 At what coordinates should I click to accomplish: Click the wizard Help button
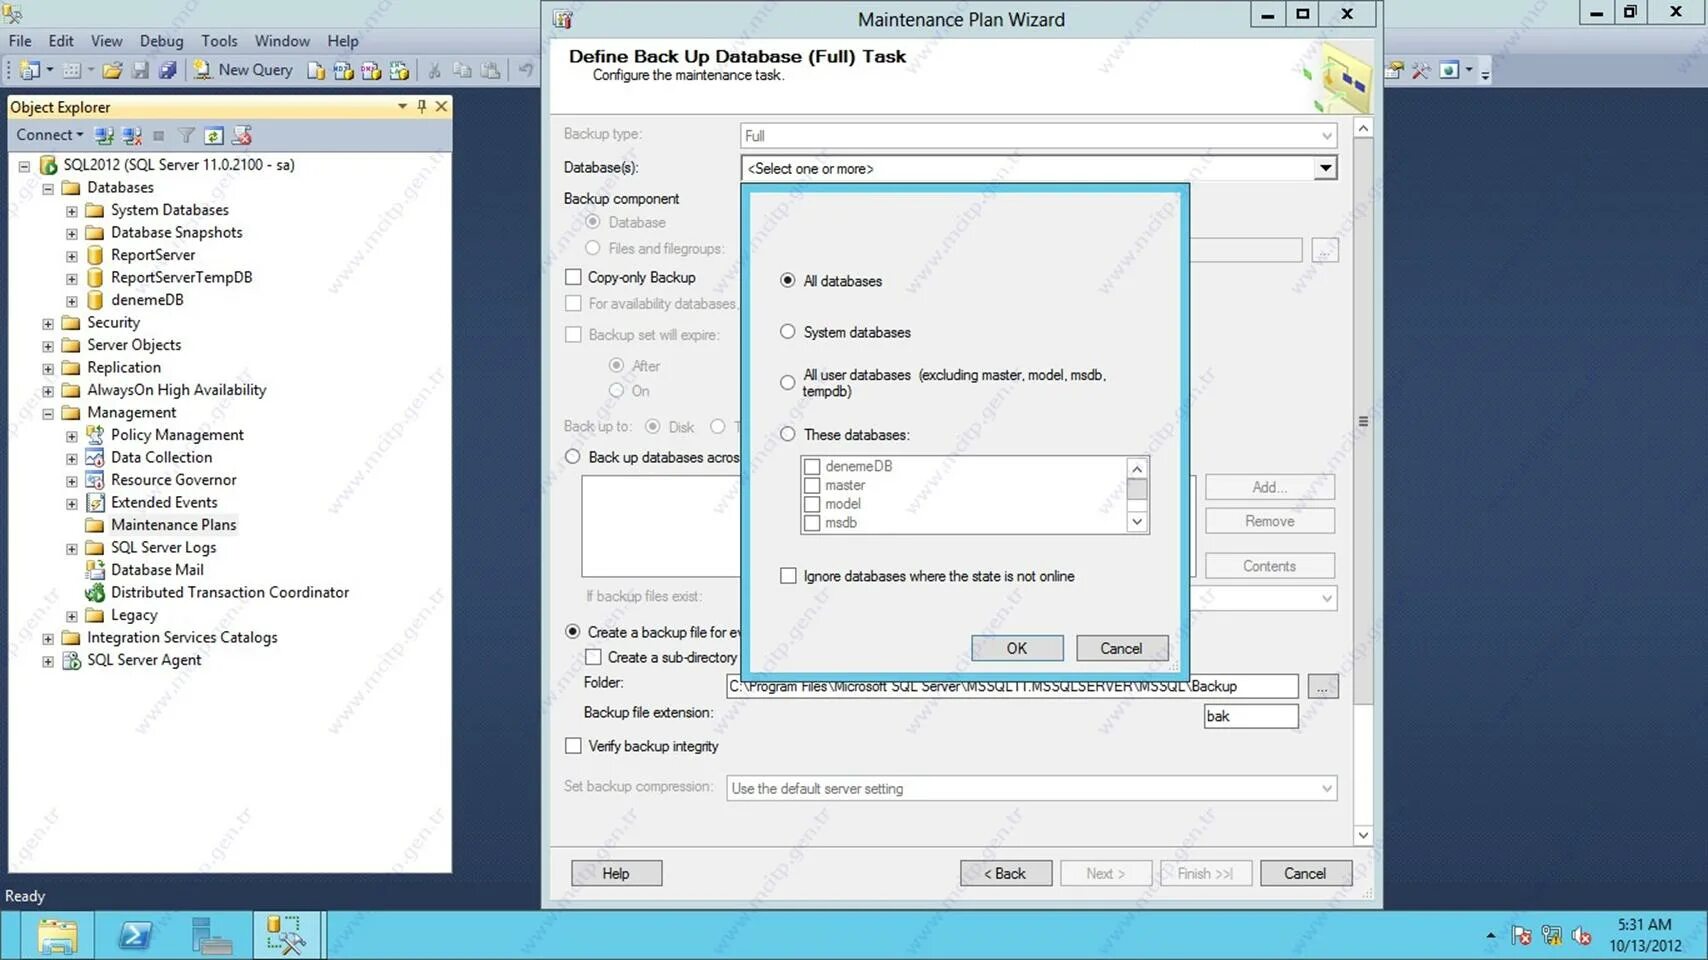coord(616,873)
